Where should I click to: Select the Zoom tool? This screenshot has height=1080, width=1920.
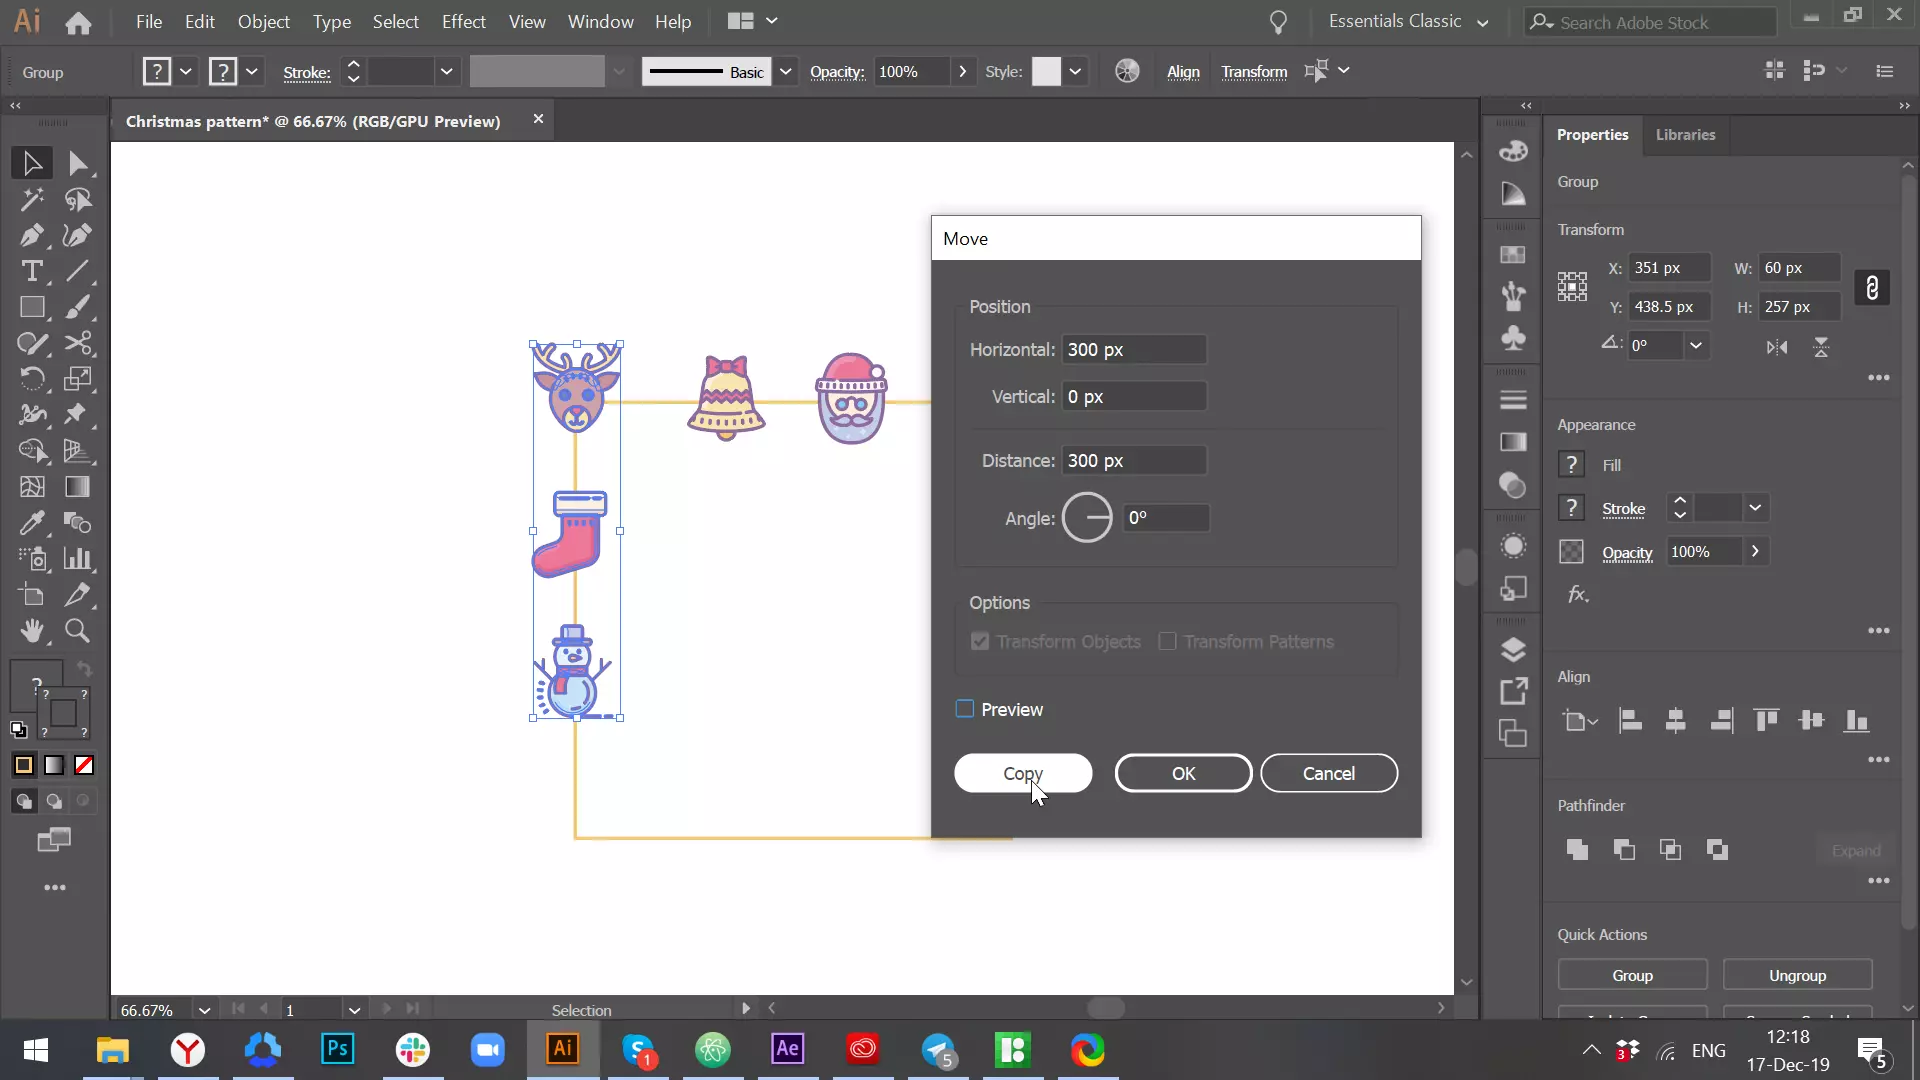tap(78, 631)
